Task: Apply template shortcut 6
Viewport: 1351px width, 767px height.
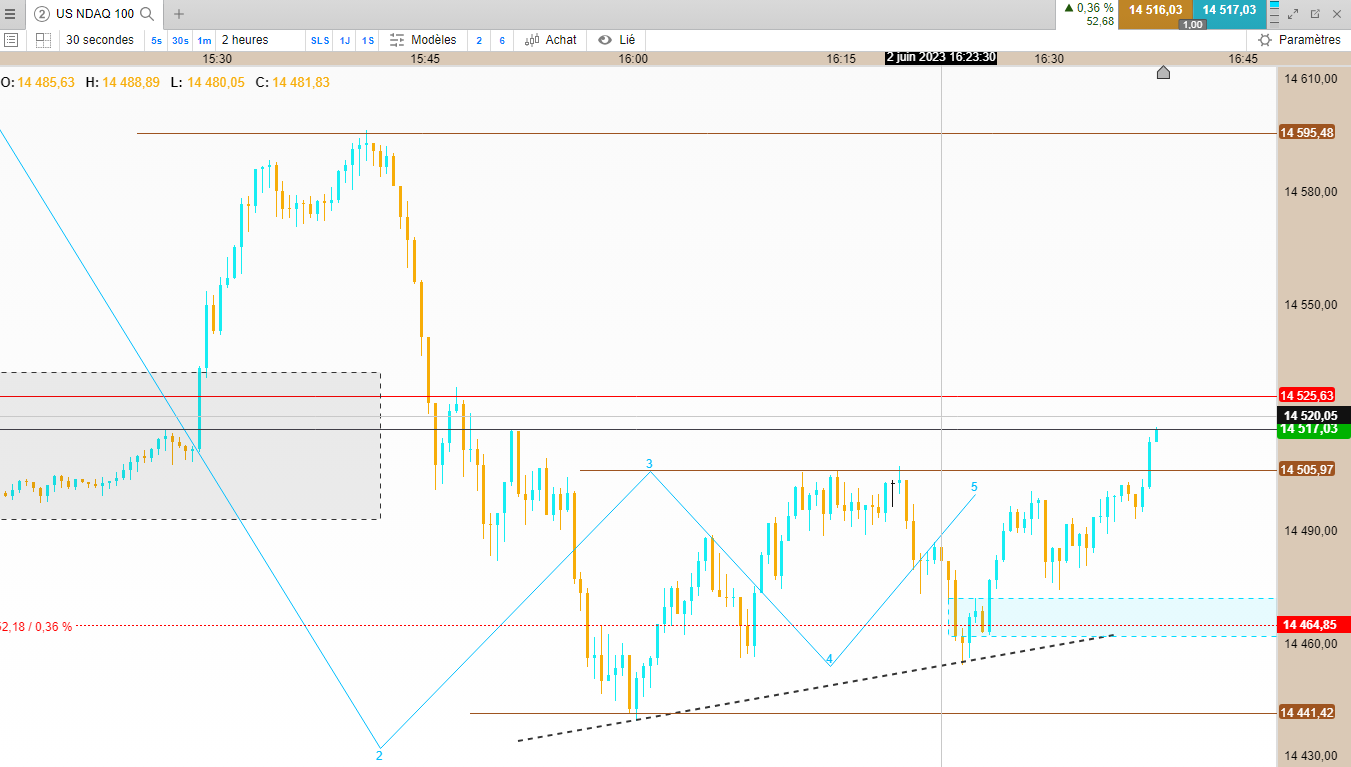Action: pyautogui.click(x=502, y=40)
